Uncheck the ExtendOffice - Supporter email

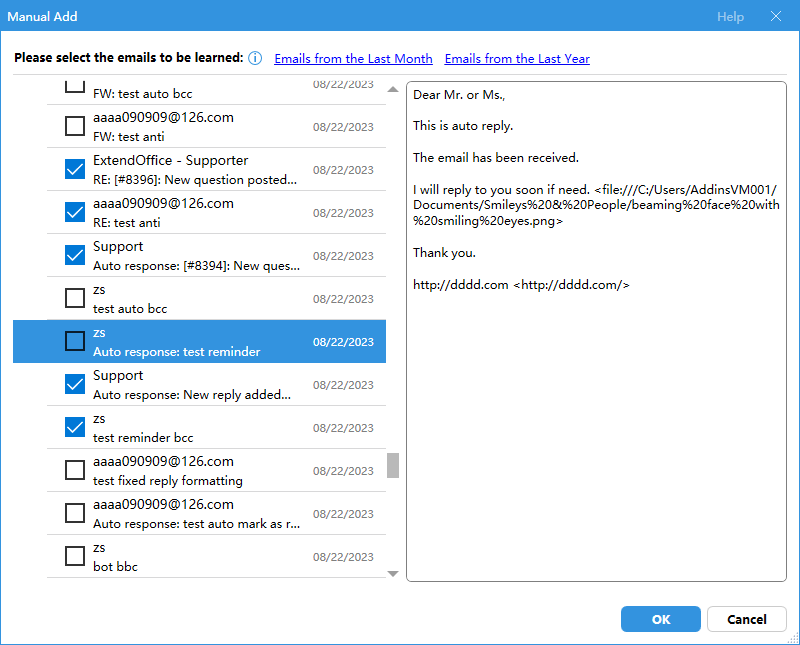point(75,169)
